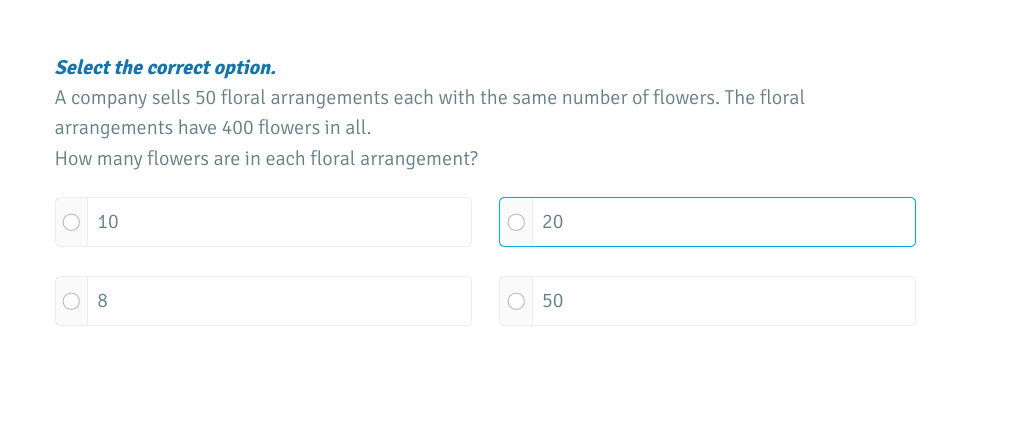Click the number 10 option label

tap(108, 223)
